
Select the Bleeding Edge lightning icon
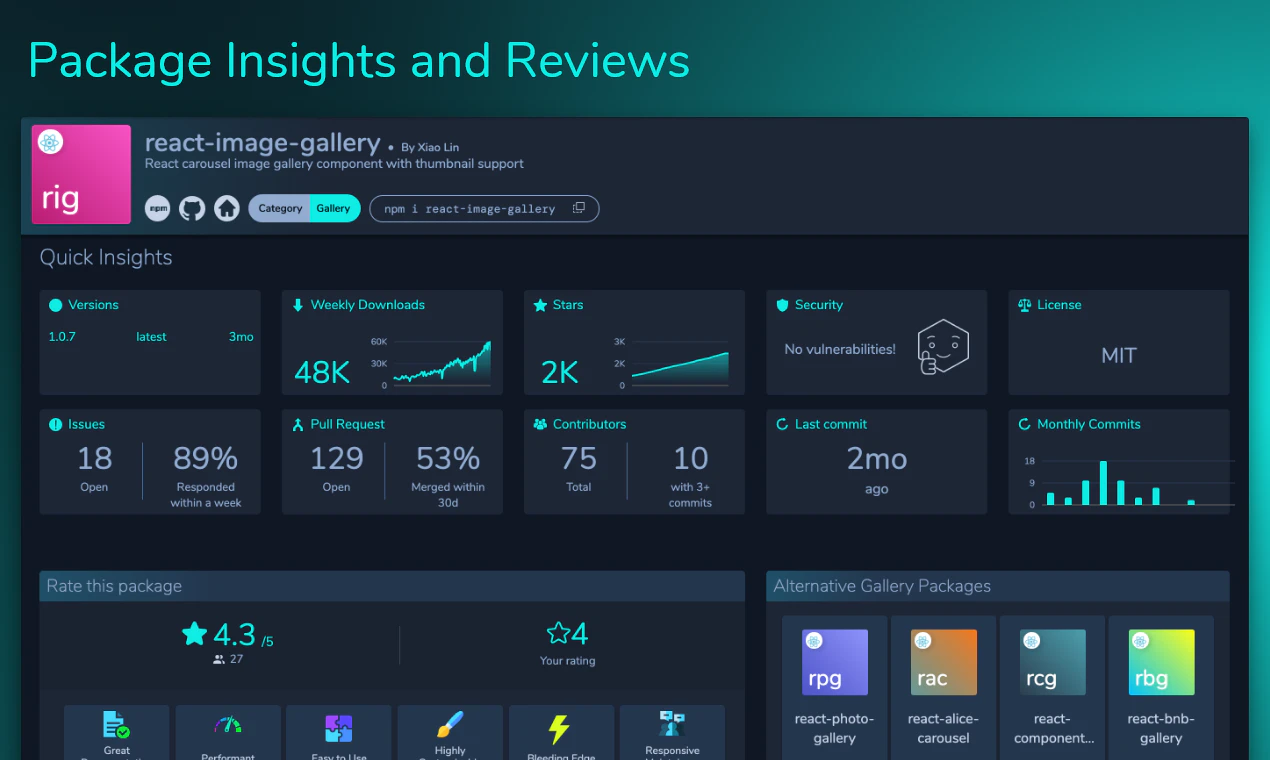pyautogui.click(x=560, y=728)
